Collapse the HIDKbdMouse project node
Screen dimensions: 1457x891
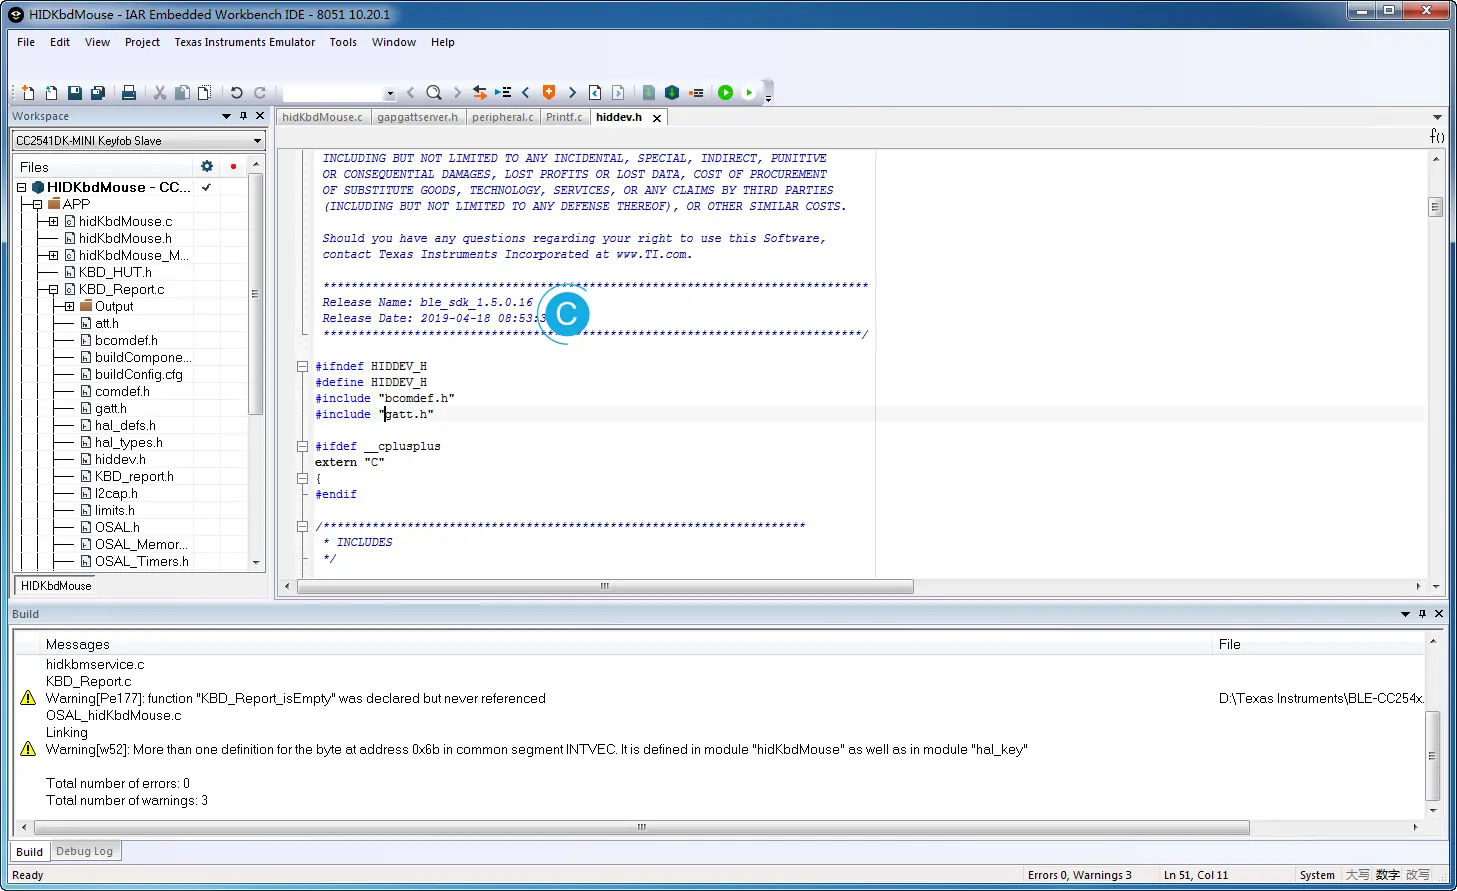[21, 187]
